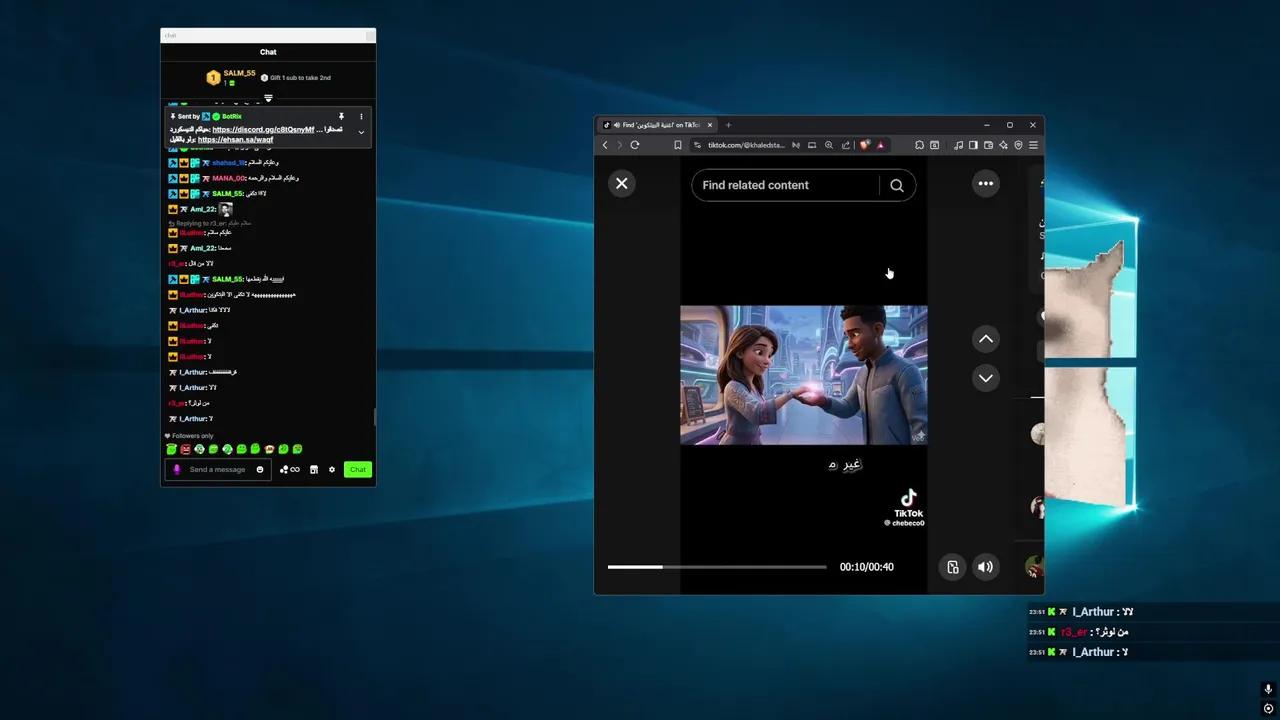Click the share icon in address bar
The image size is (1280, 720).
click(845, 145)
